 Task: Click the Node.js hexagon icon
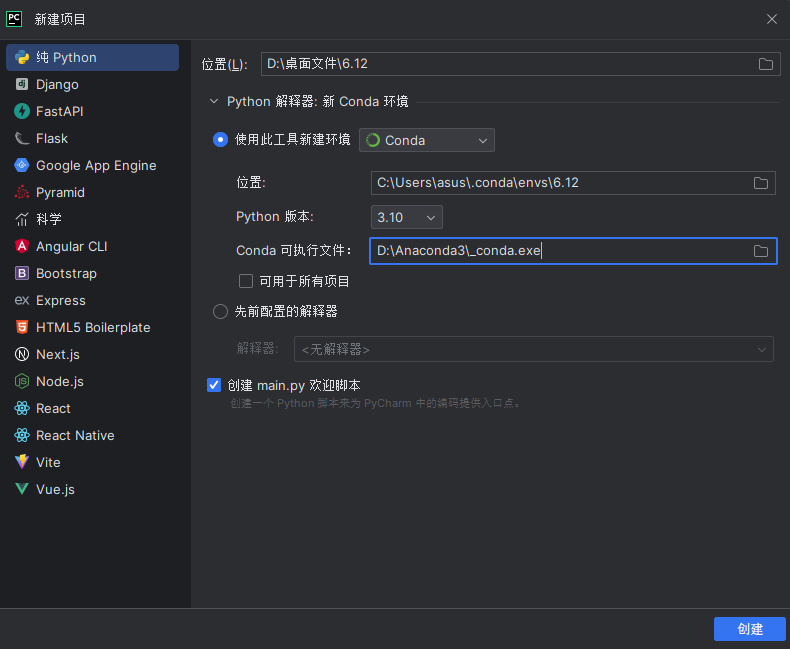[22, 381]
